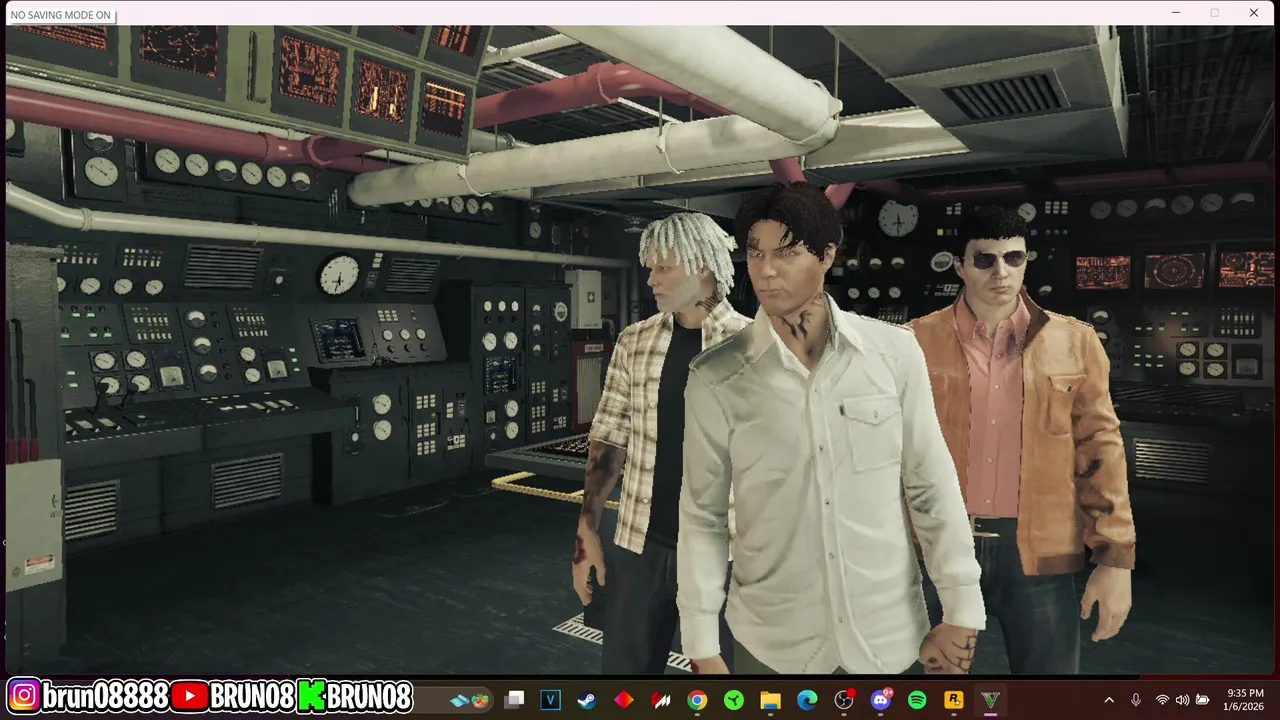Open volume control from the tray
1280x720 pixels.
1182,700
